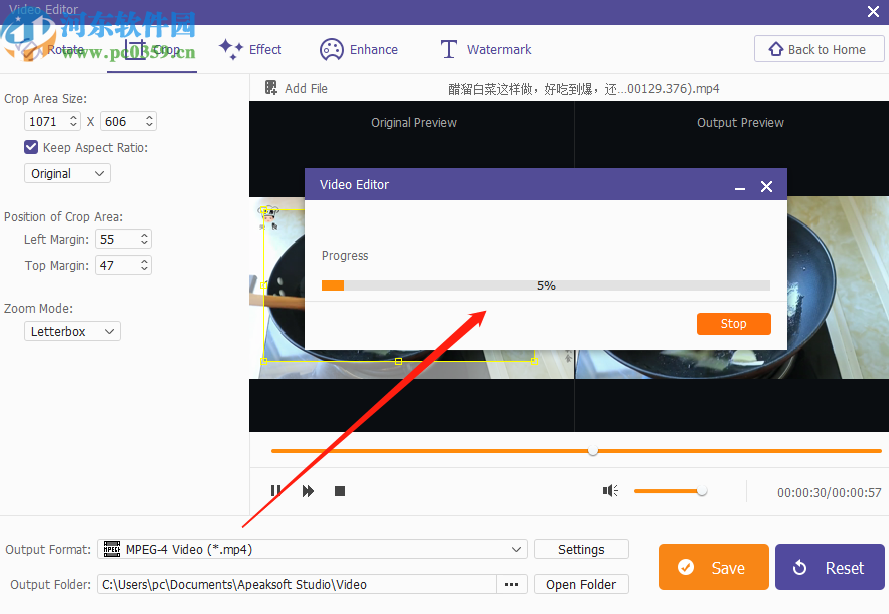Click the Left Margin stepper arrows
This screenshot has height=614, width=889.
(x=145, y=239)
